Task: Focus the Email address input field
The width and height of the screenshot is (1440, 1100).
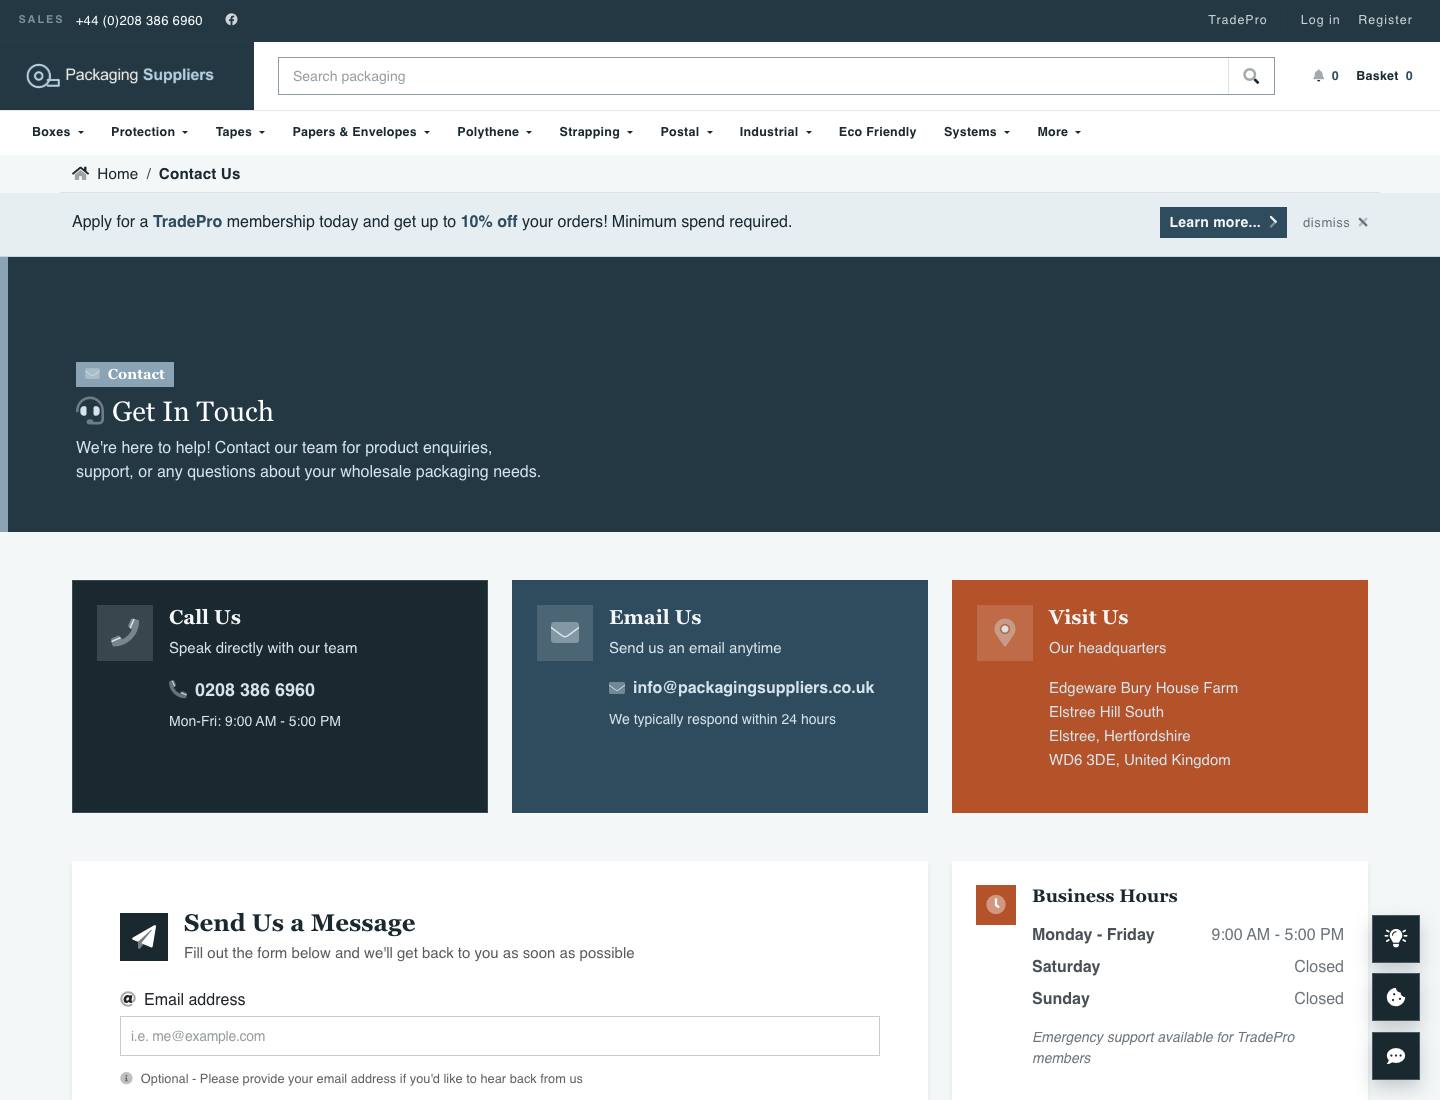Action: (x=500, y=1036)
